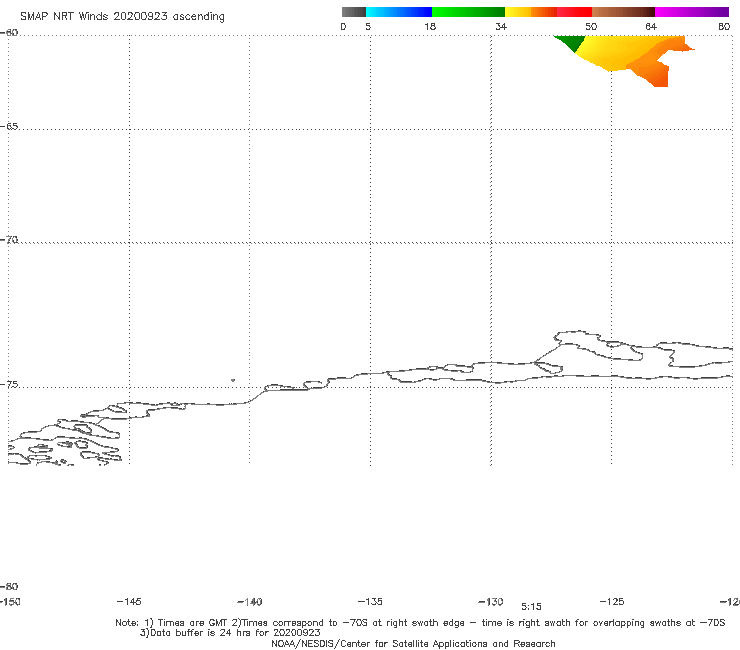This screenshot has height=650, width=740.
Task: Click the 'Data buffer is 24 hrs' note line
Action: pyautogui.click(x=230, y=633)
